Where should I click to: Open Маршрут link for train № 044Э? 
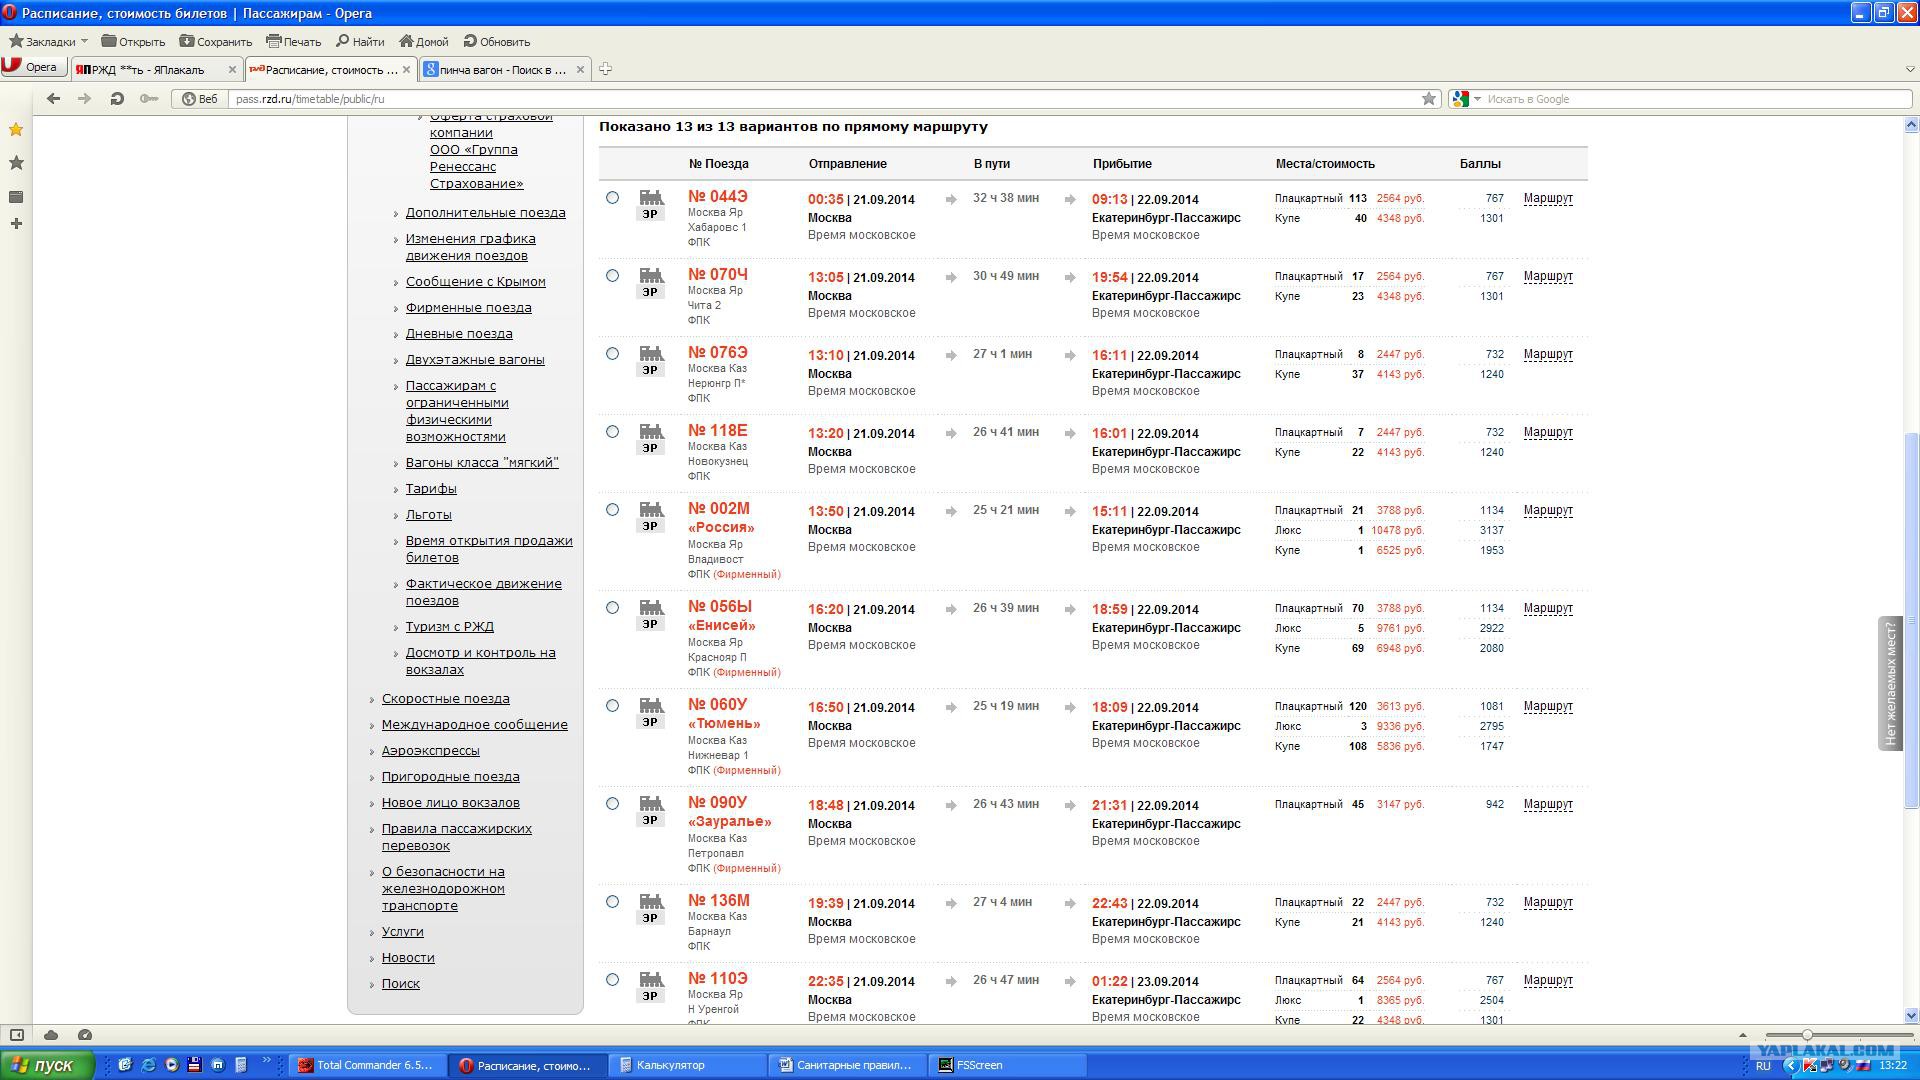coord(1547,198)
